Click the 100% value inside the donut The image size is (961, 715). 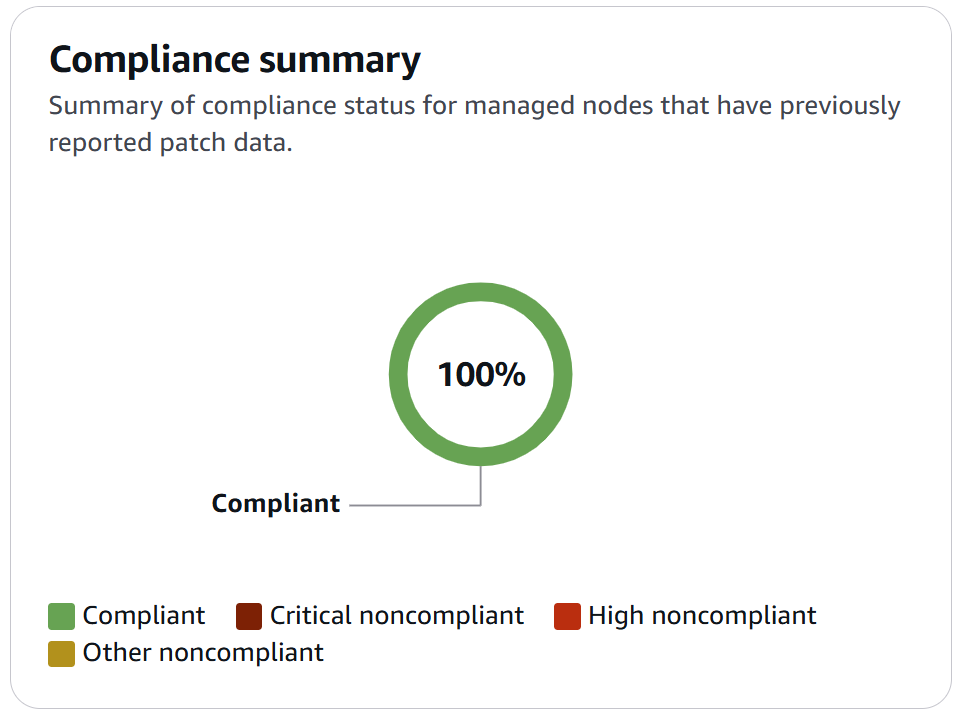(481, 375)
